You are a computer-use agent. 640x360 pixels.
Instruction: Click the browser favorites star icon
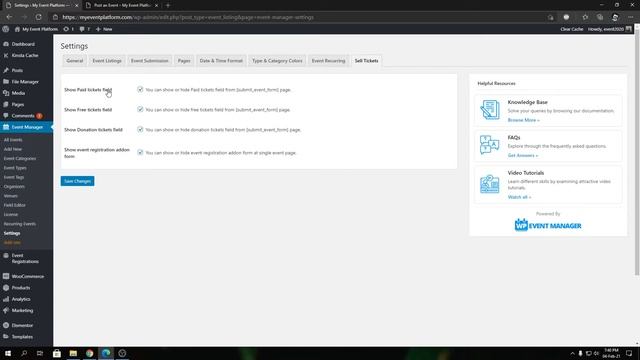[585, 17]
